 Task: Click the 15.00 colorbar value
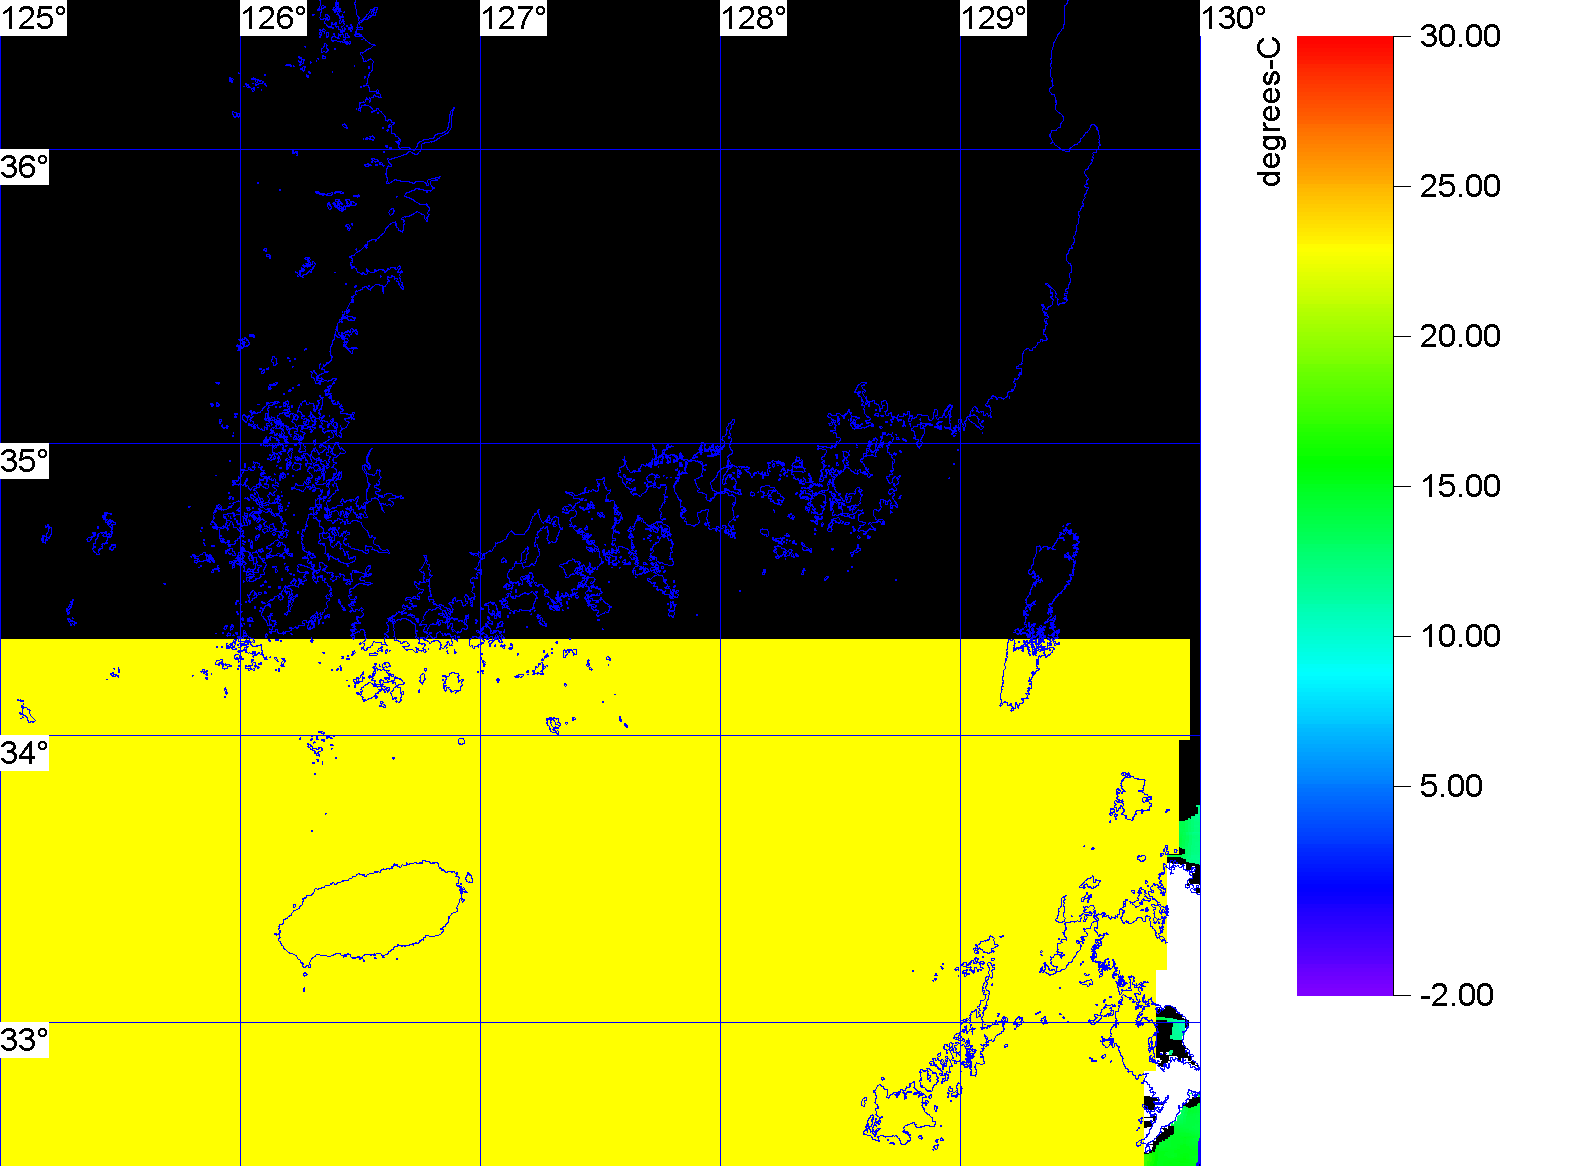coord(1460,486)
